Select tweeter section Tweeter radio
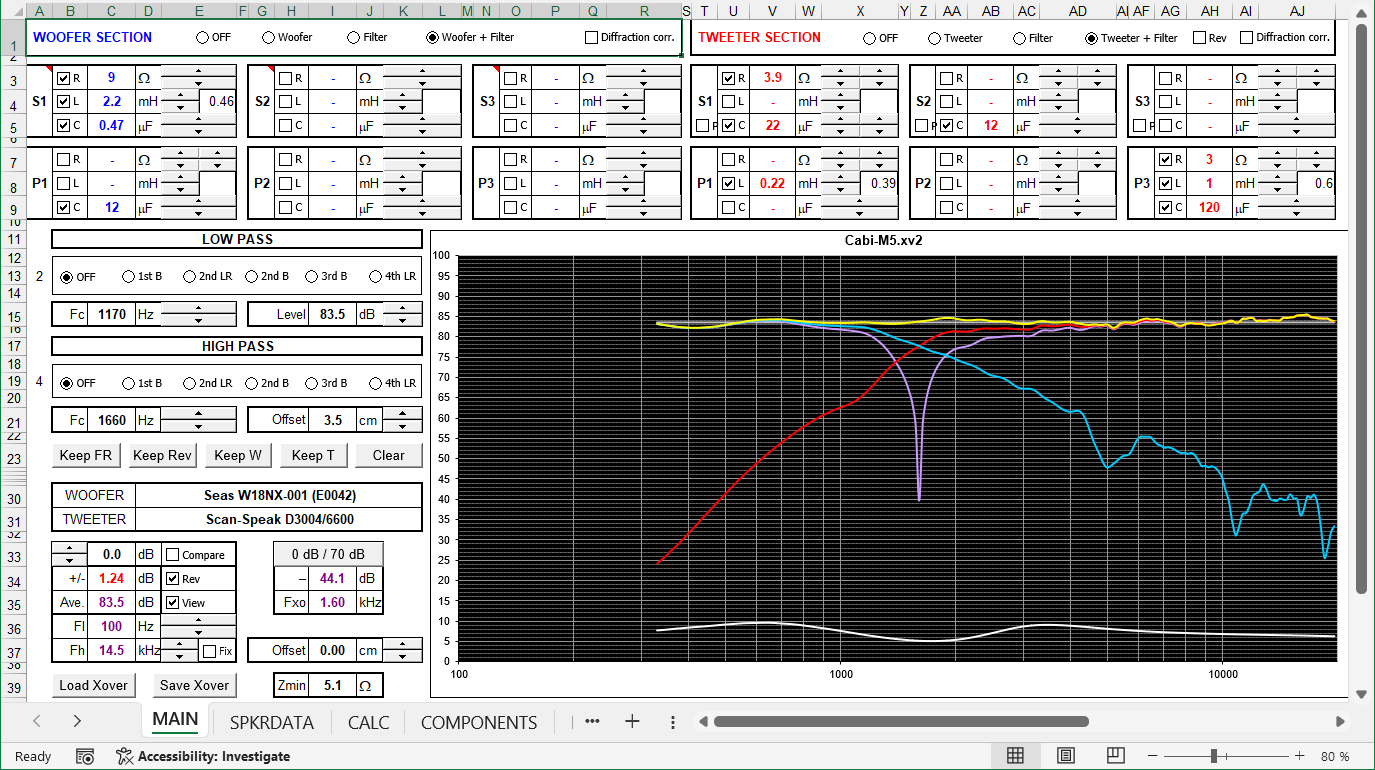Viewport: 1375px width, 770px height. (x=935, y=38)
